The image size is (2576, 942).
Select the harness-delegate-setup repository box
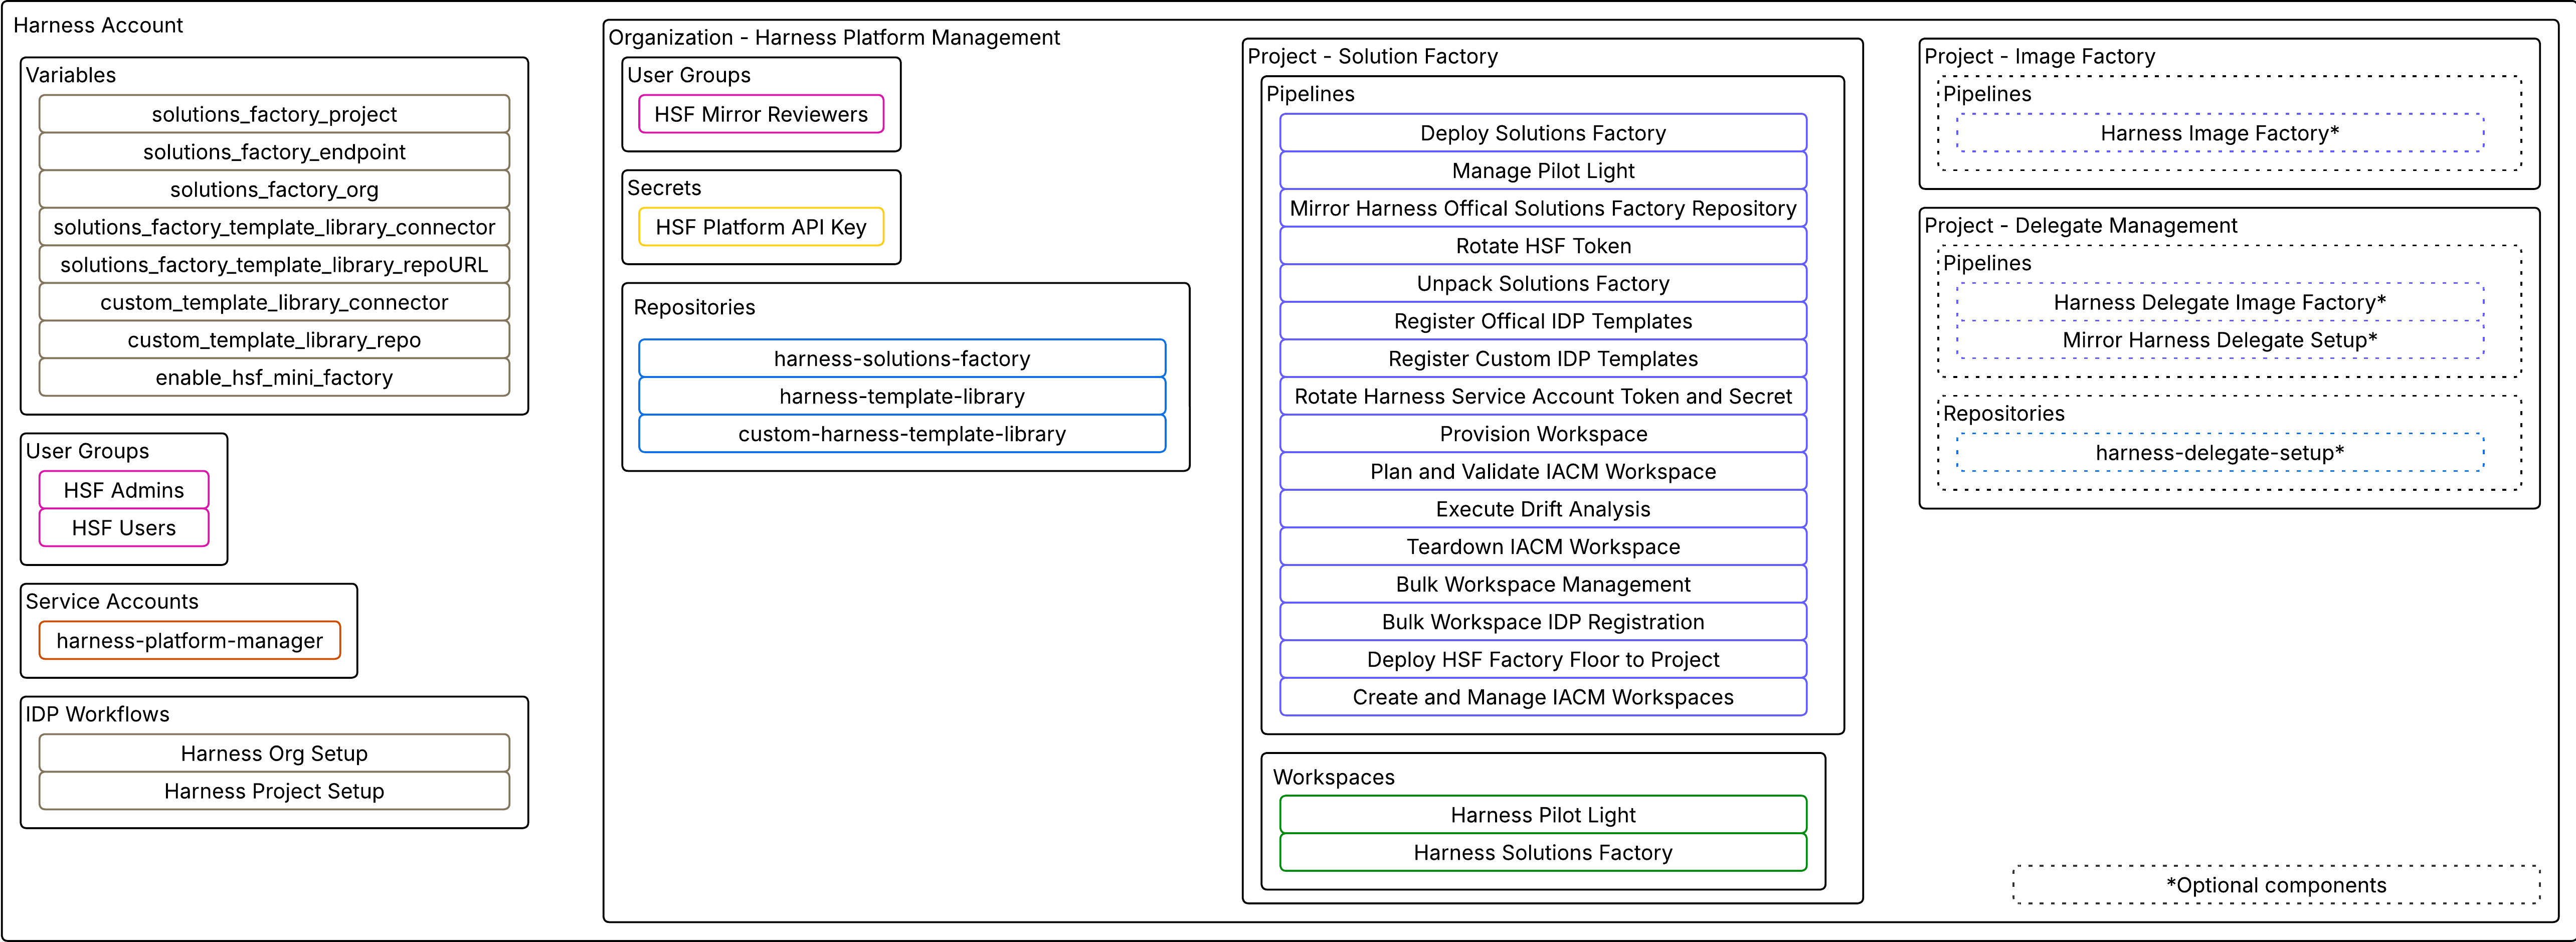click(2220, 453)
